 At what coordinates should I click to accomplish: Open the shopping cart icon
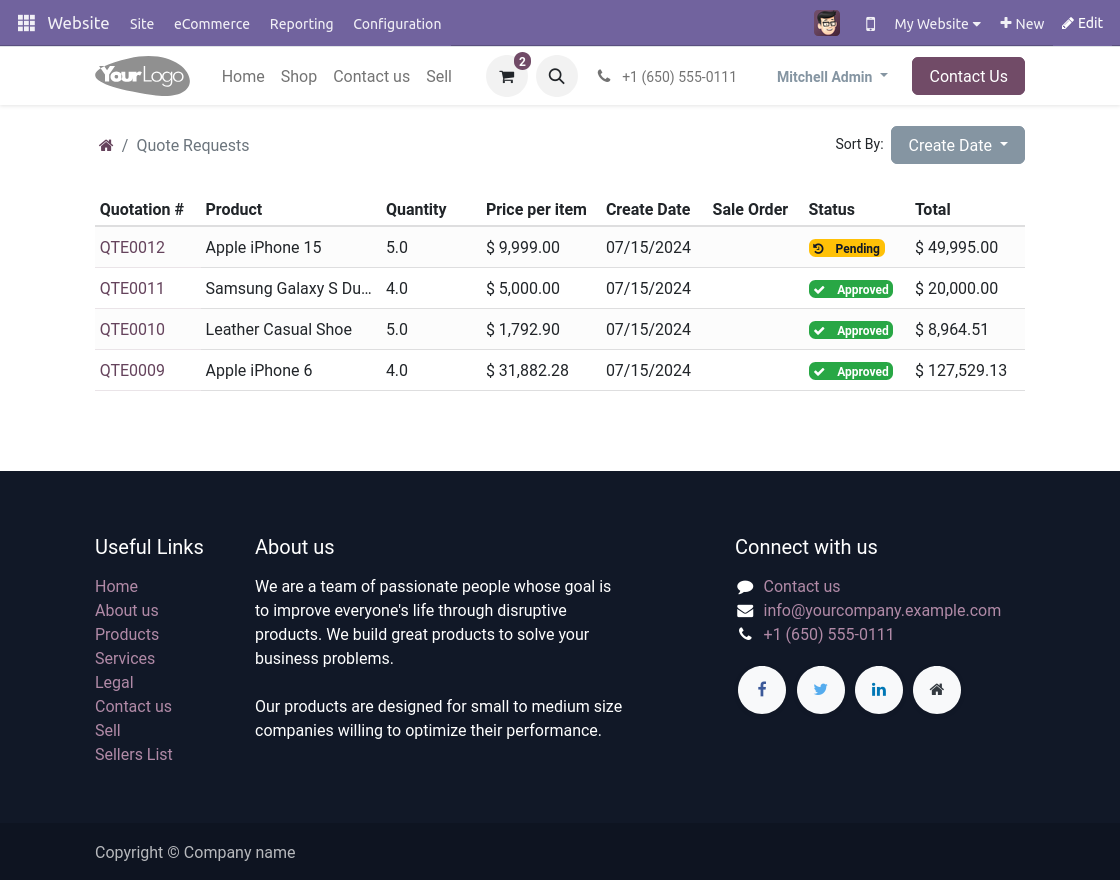pos(507,76)
